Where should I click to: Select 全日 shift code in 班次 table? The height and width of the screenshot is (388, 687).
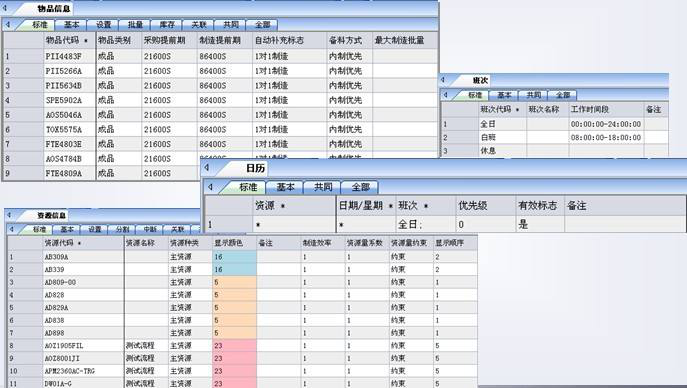point(502,124)
